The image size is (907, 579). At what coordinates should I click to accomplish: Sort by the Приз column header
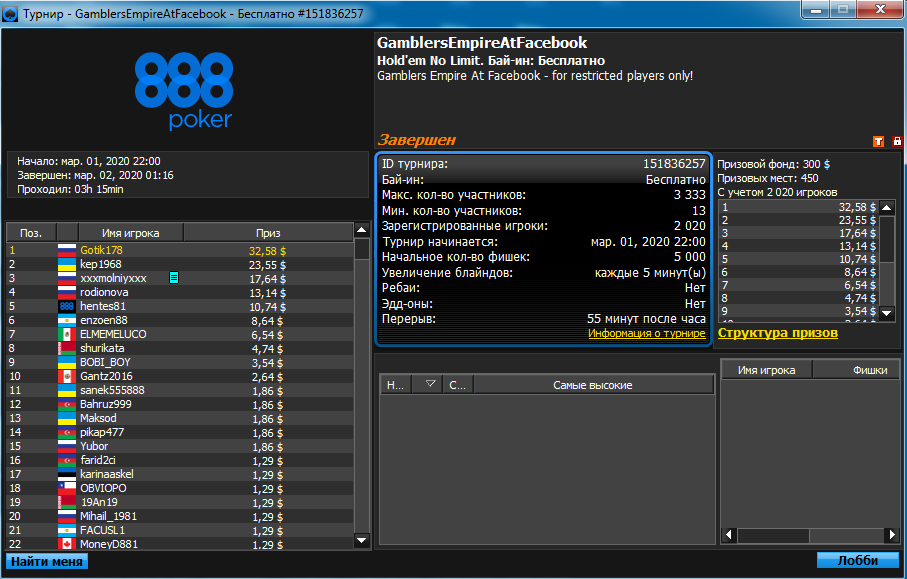pyautogui.click(x=268, y=233)
